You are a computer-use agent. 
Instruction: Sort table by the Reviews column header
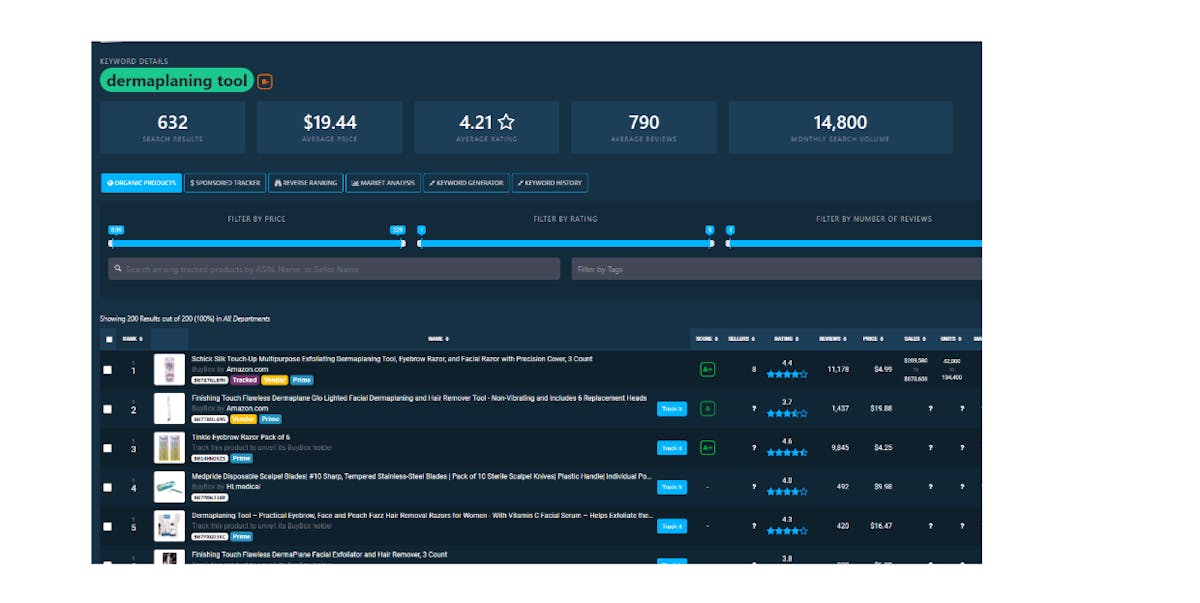coord(832,339)
